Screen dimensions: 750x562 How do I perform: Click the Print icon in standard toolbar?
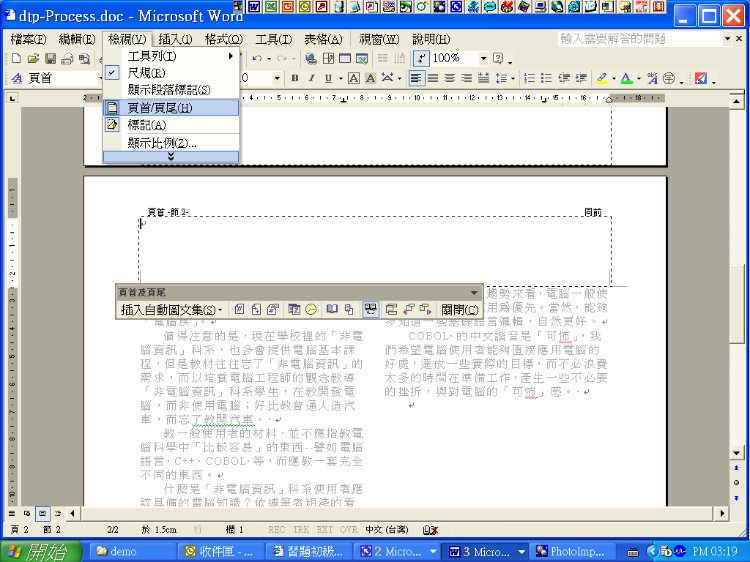(x=67, y=59)
